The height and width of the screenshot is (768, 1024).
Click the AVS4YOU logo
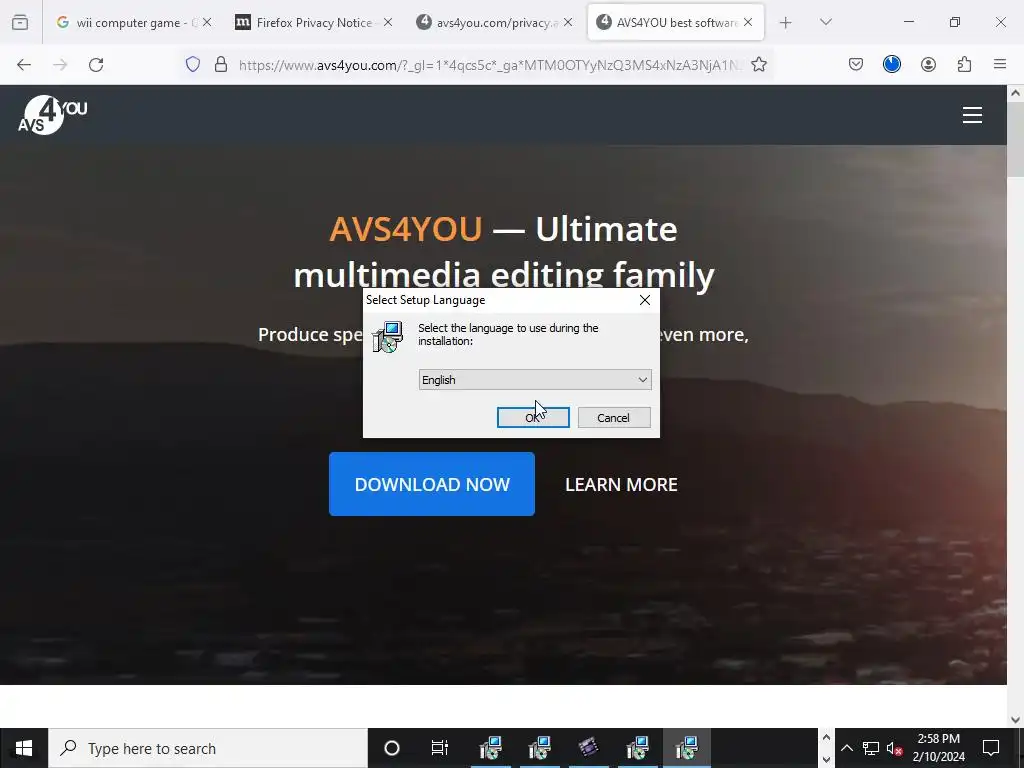[52, 115]
